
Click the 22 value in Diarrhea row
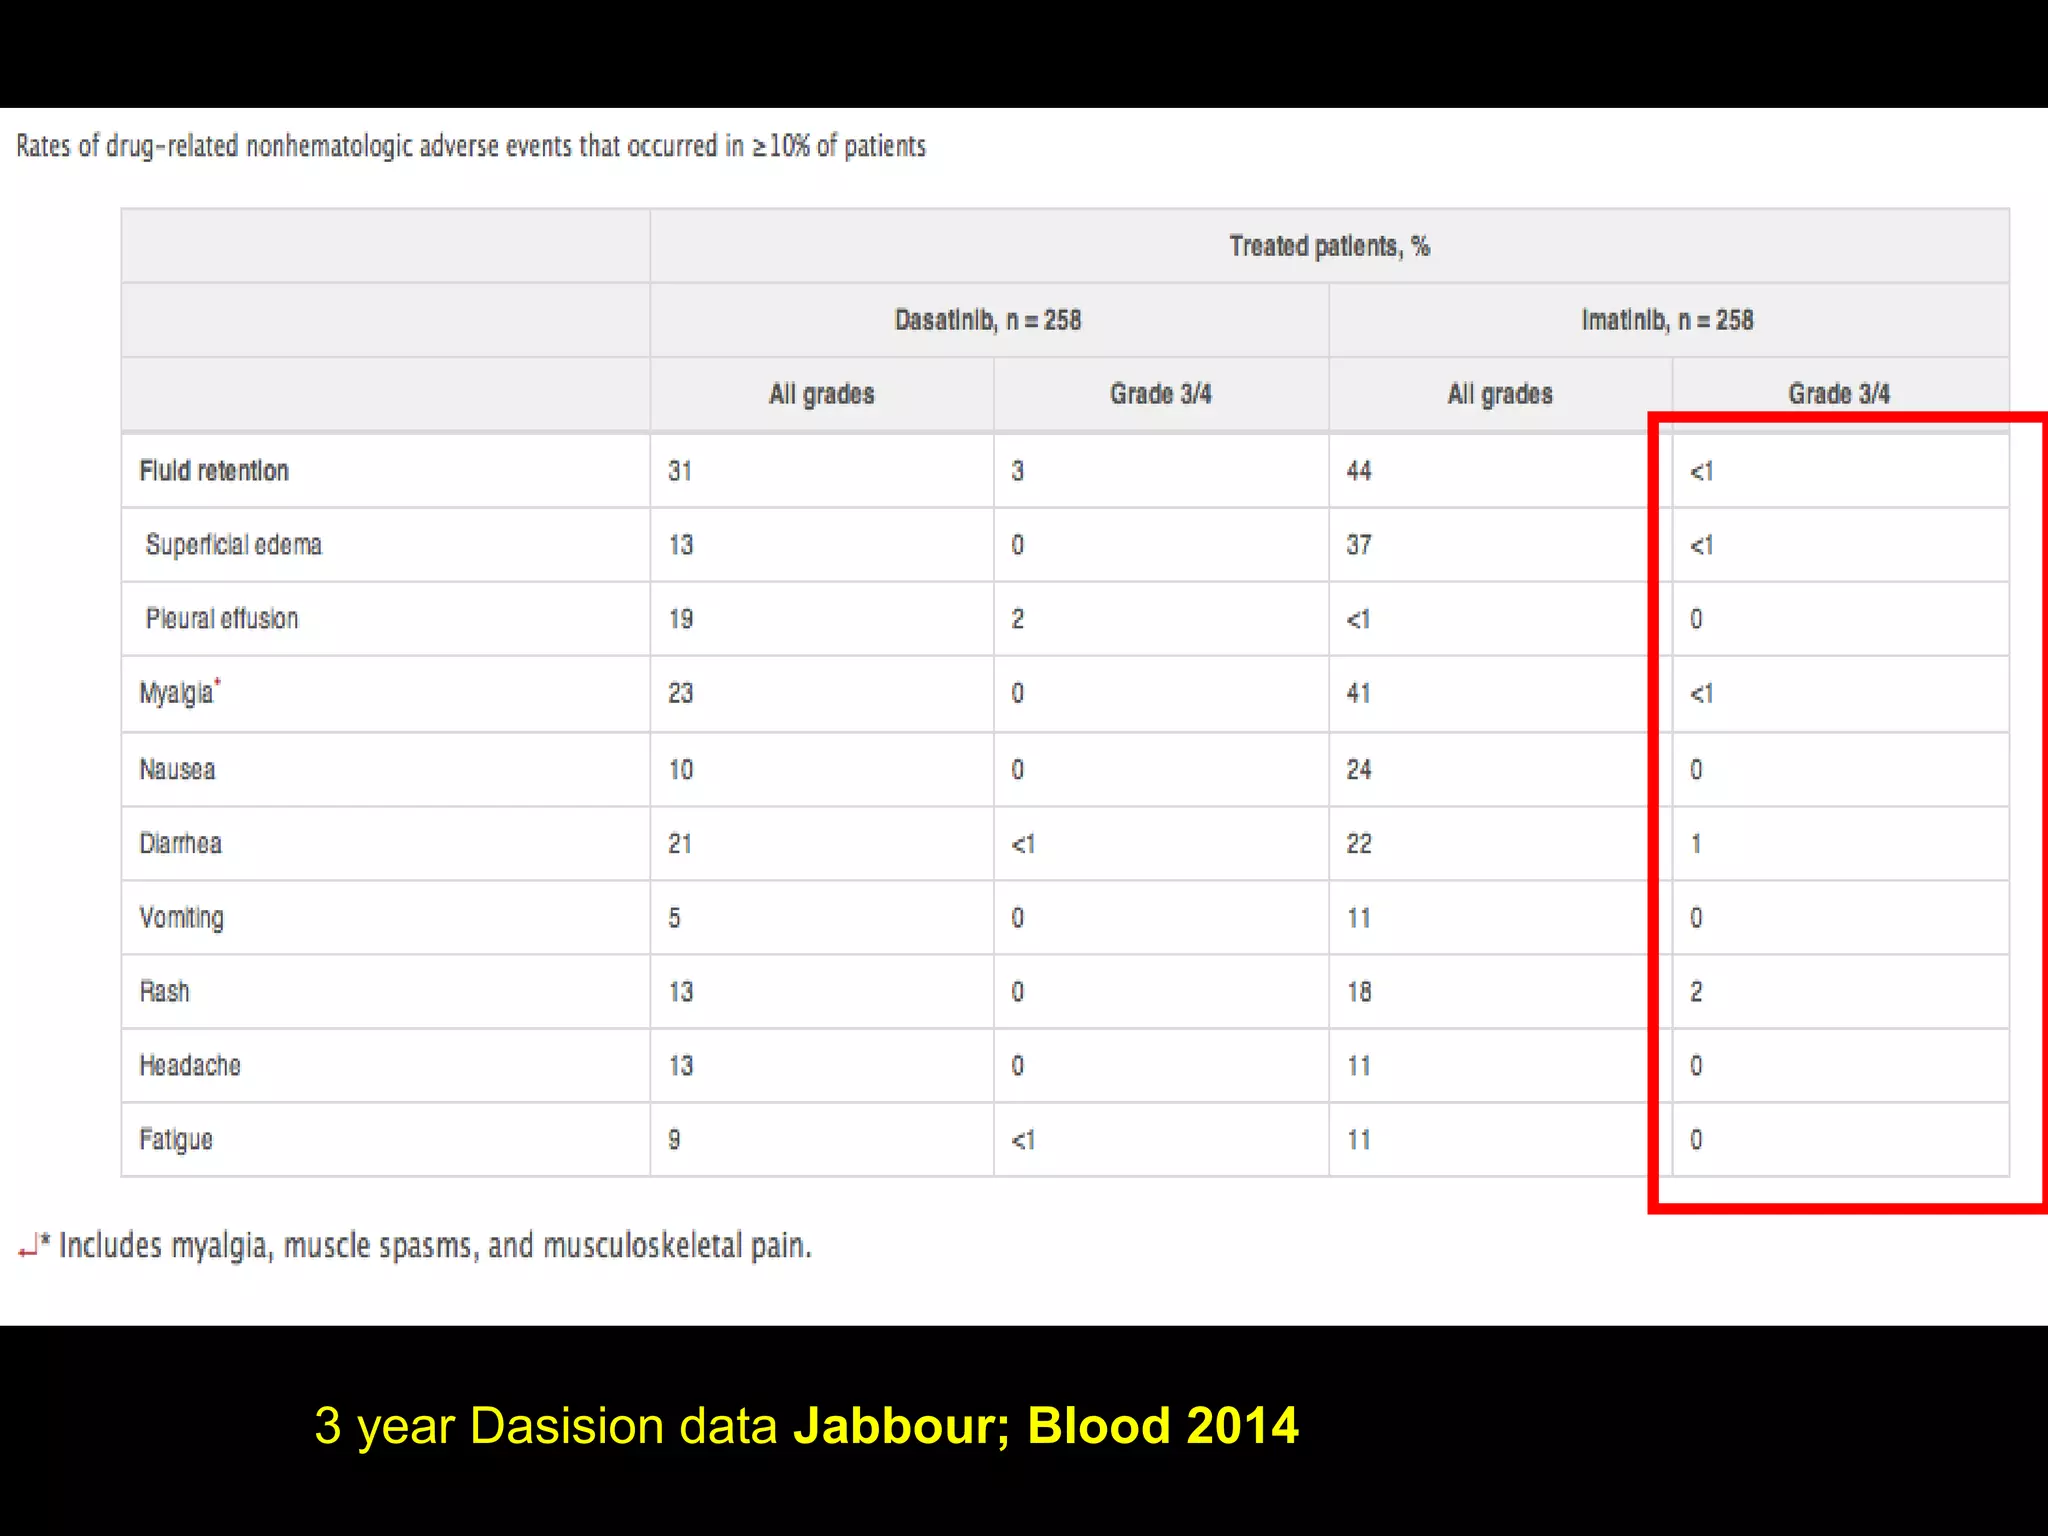[x=1359, y=844]
